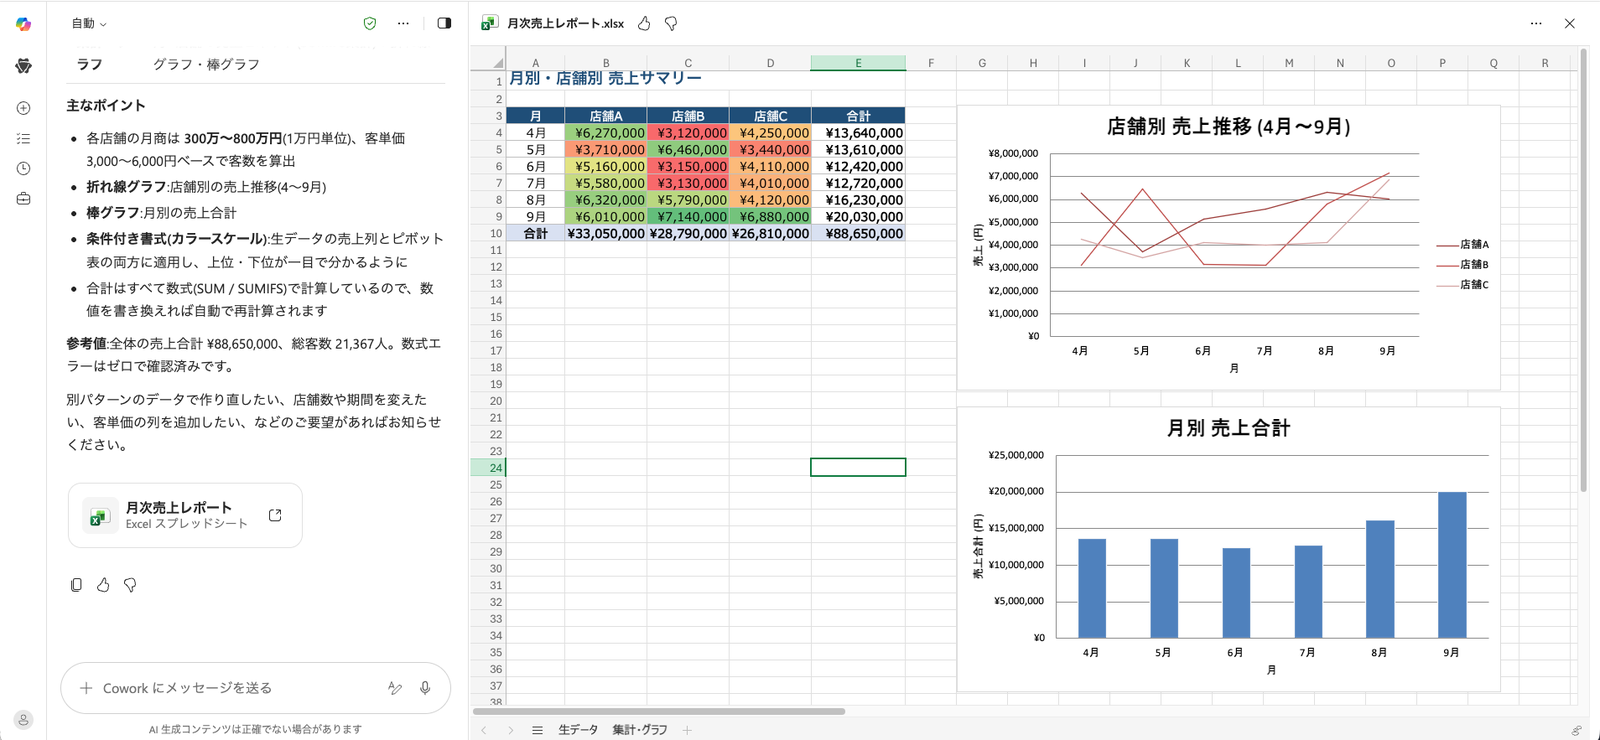Click cell ¥20,030,000 in 合計 column
The image size is (1600, 740).
(858, 217)
